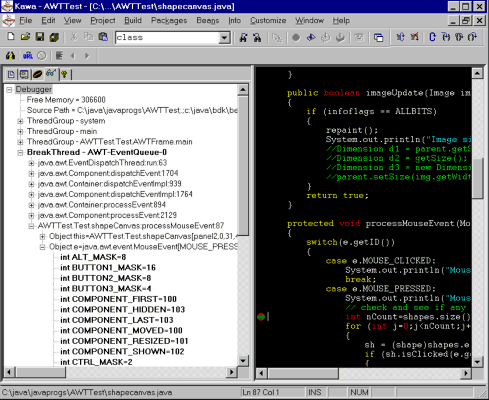This screenshot has width=489, height=400.
Task: Switch to the first document tab icon in the left panel
Action: point(11,74)
